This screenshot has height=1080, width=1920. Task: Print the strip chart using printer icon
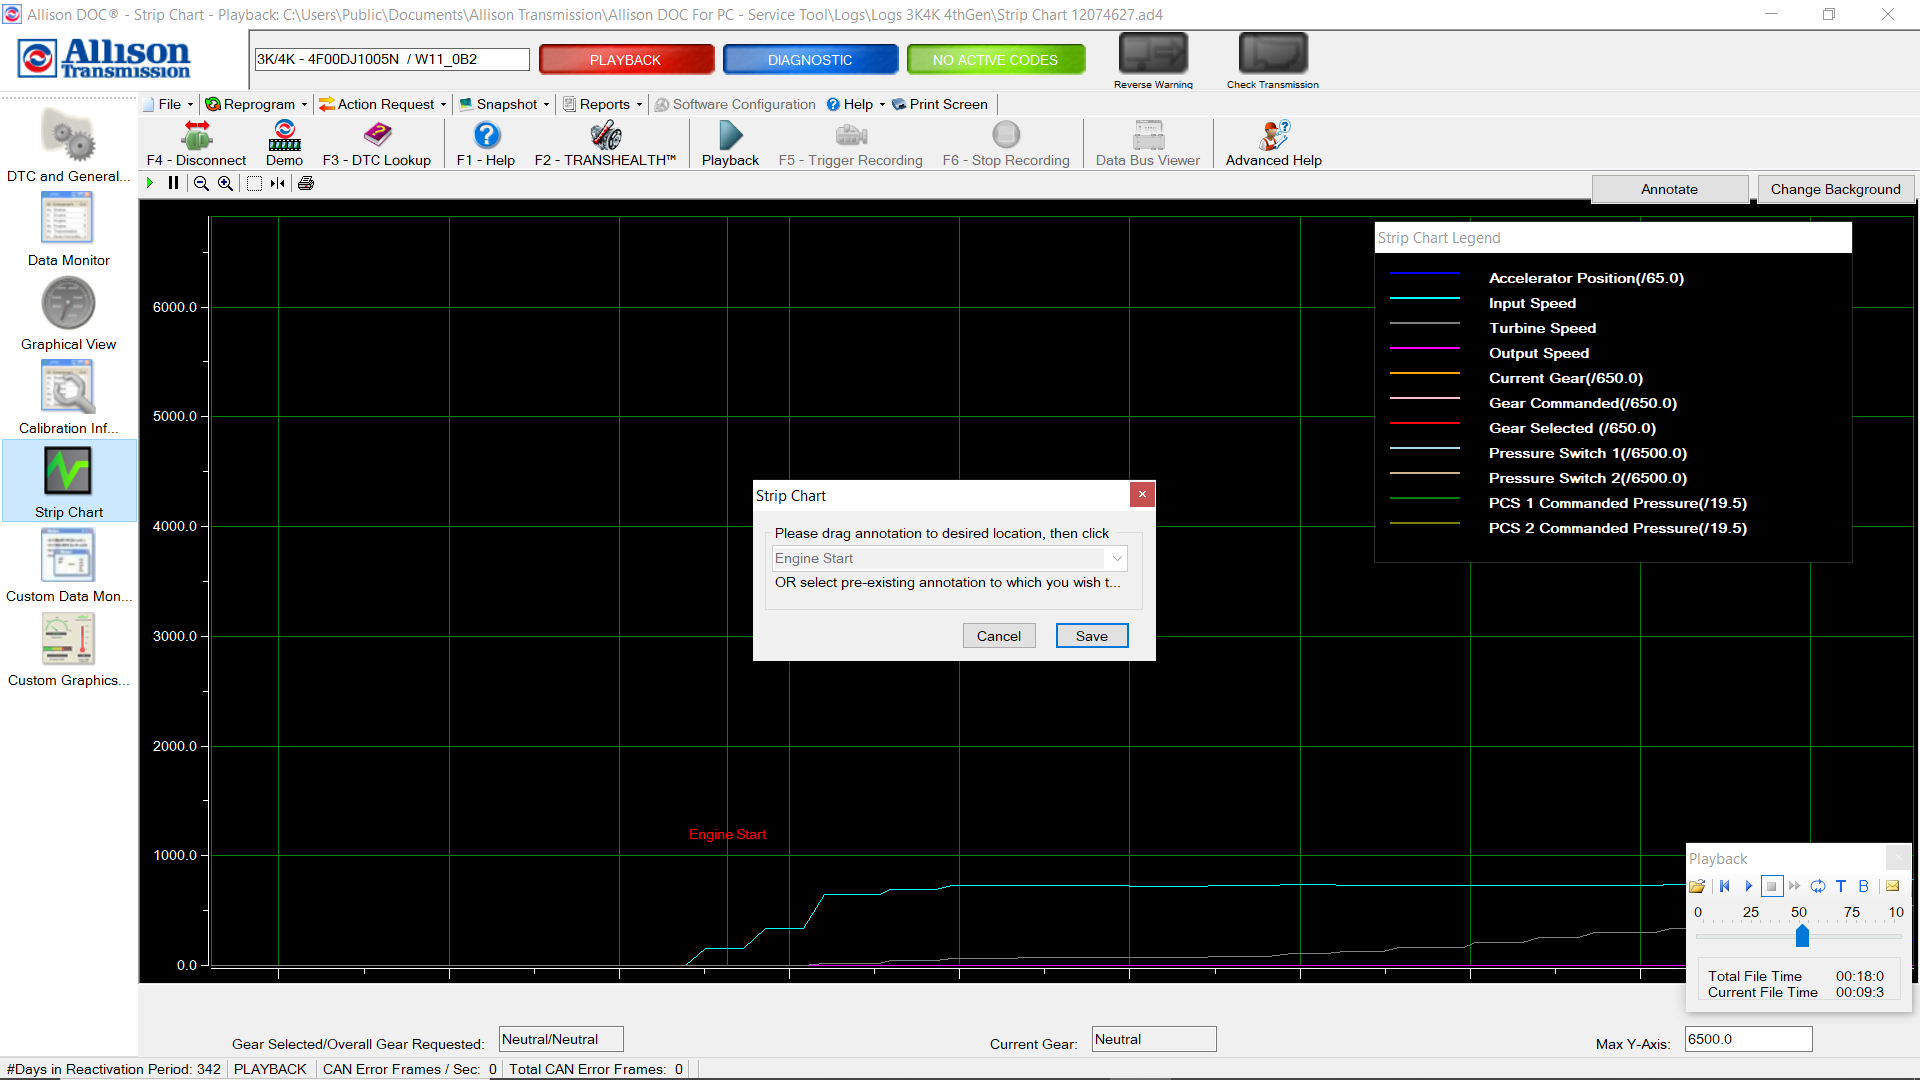pos(306,183)
